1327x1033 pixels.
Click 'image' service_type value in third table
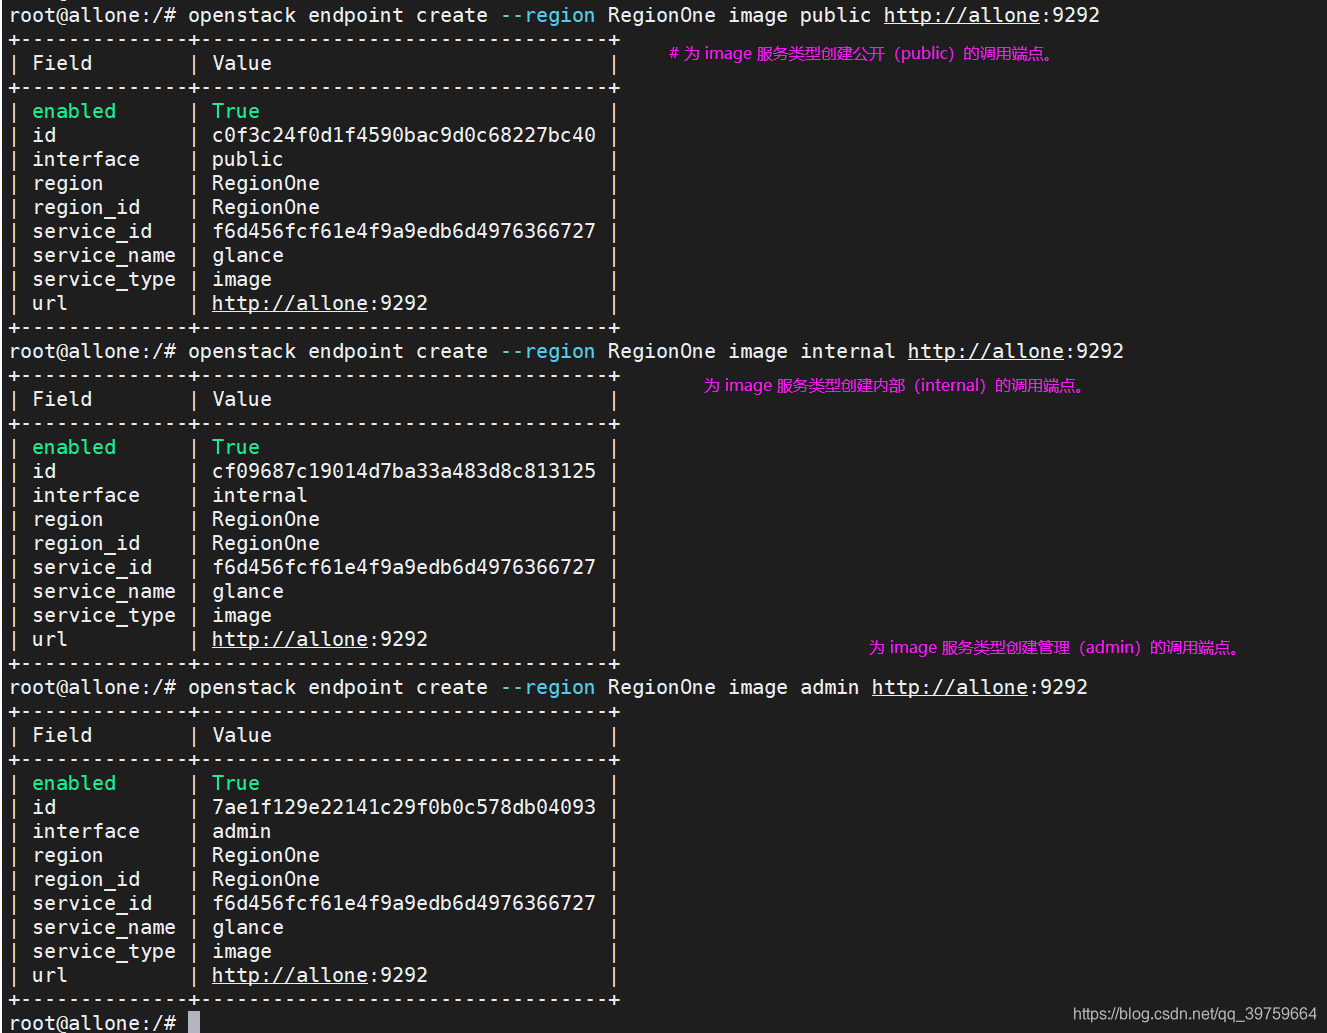(x=242, y=952)
